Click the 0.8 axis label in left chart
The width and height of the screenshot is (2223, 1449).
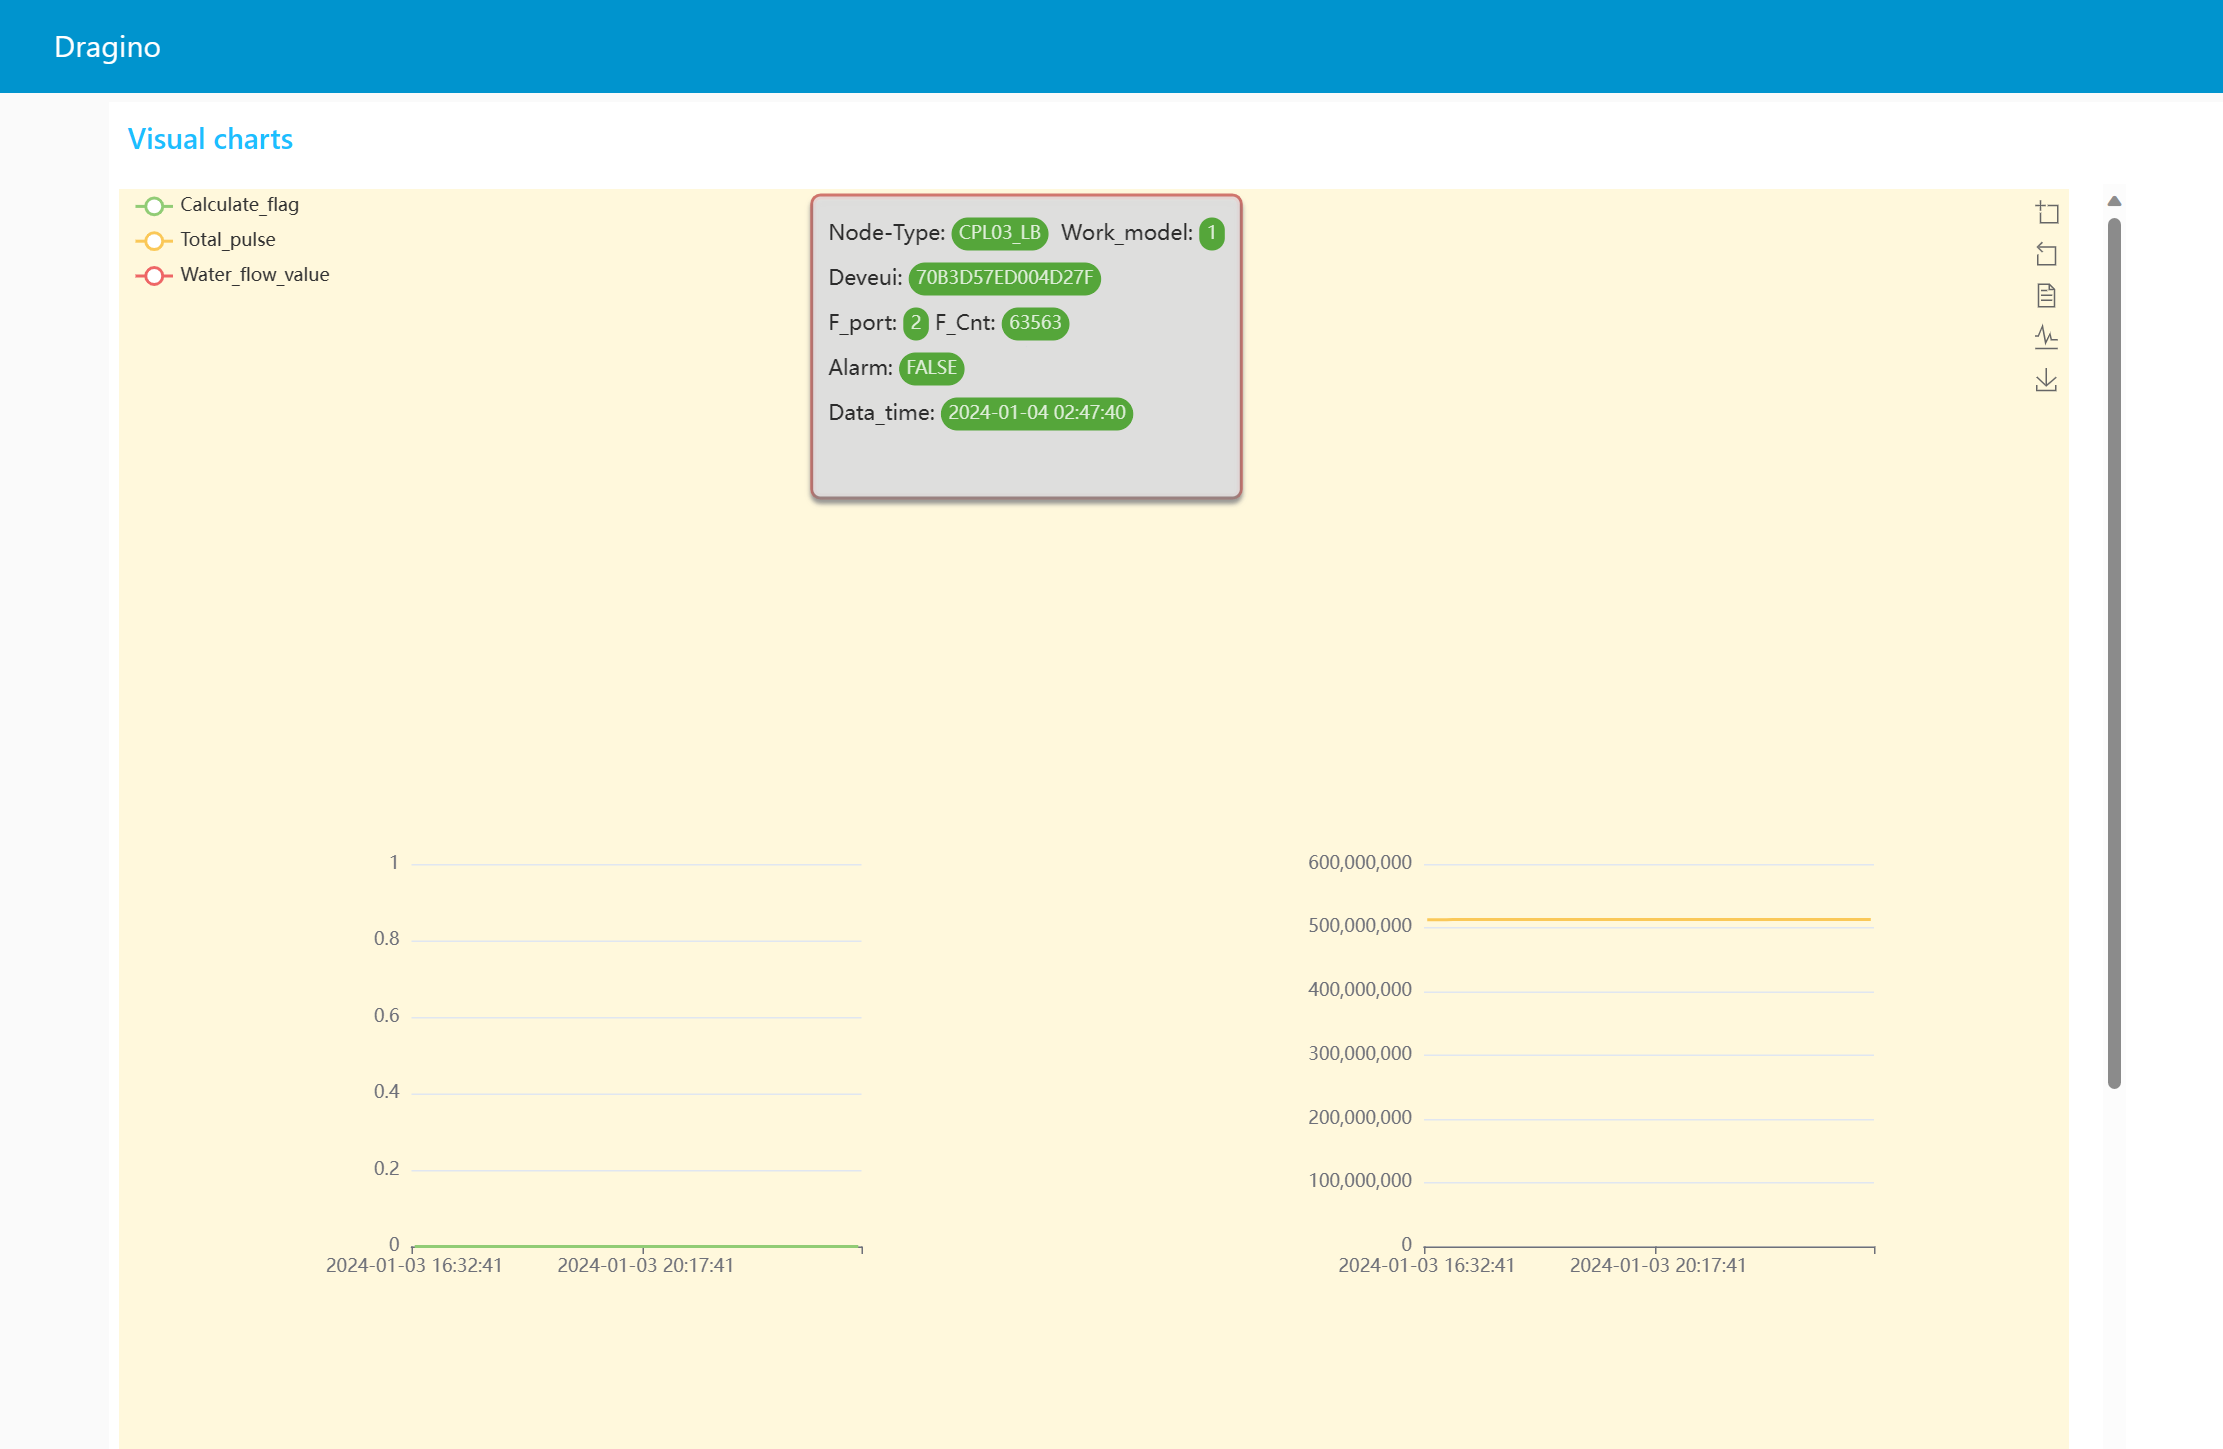coord(386,939)
